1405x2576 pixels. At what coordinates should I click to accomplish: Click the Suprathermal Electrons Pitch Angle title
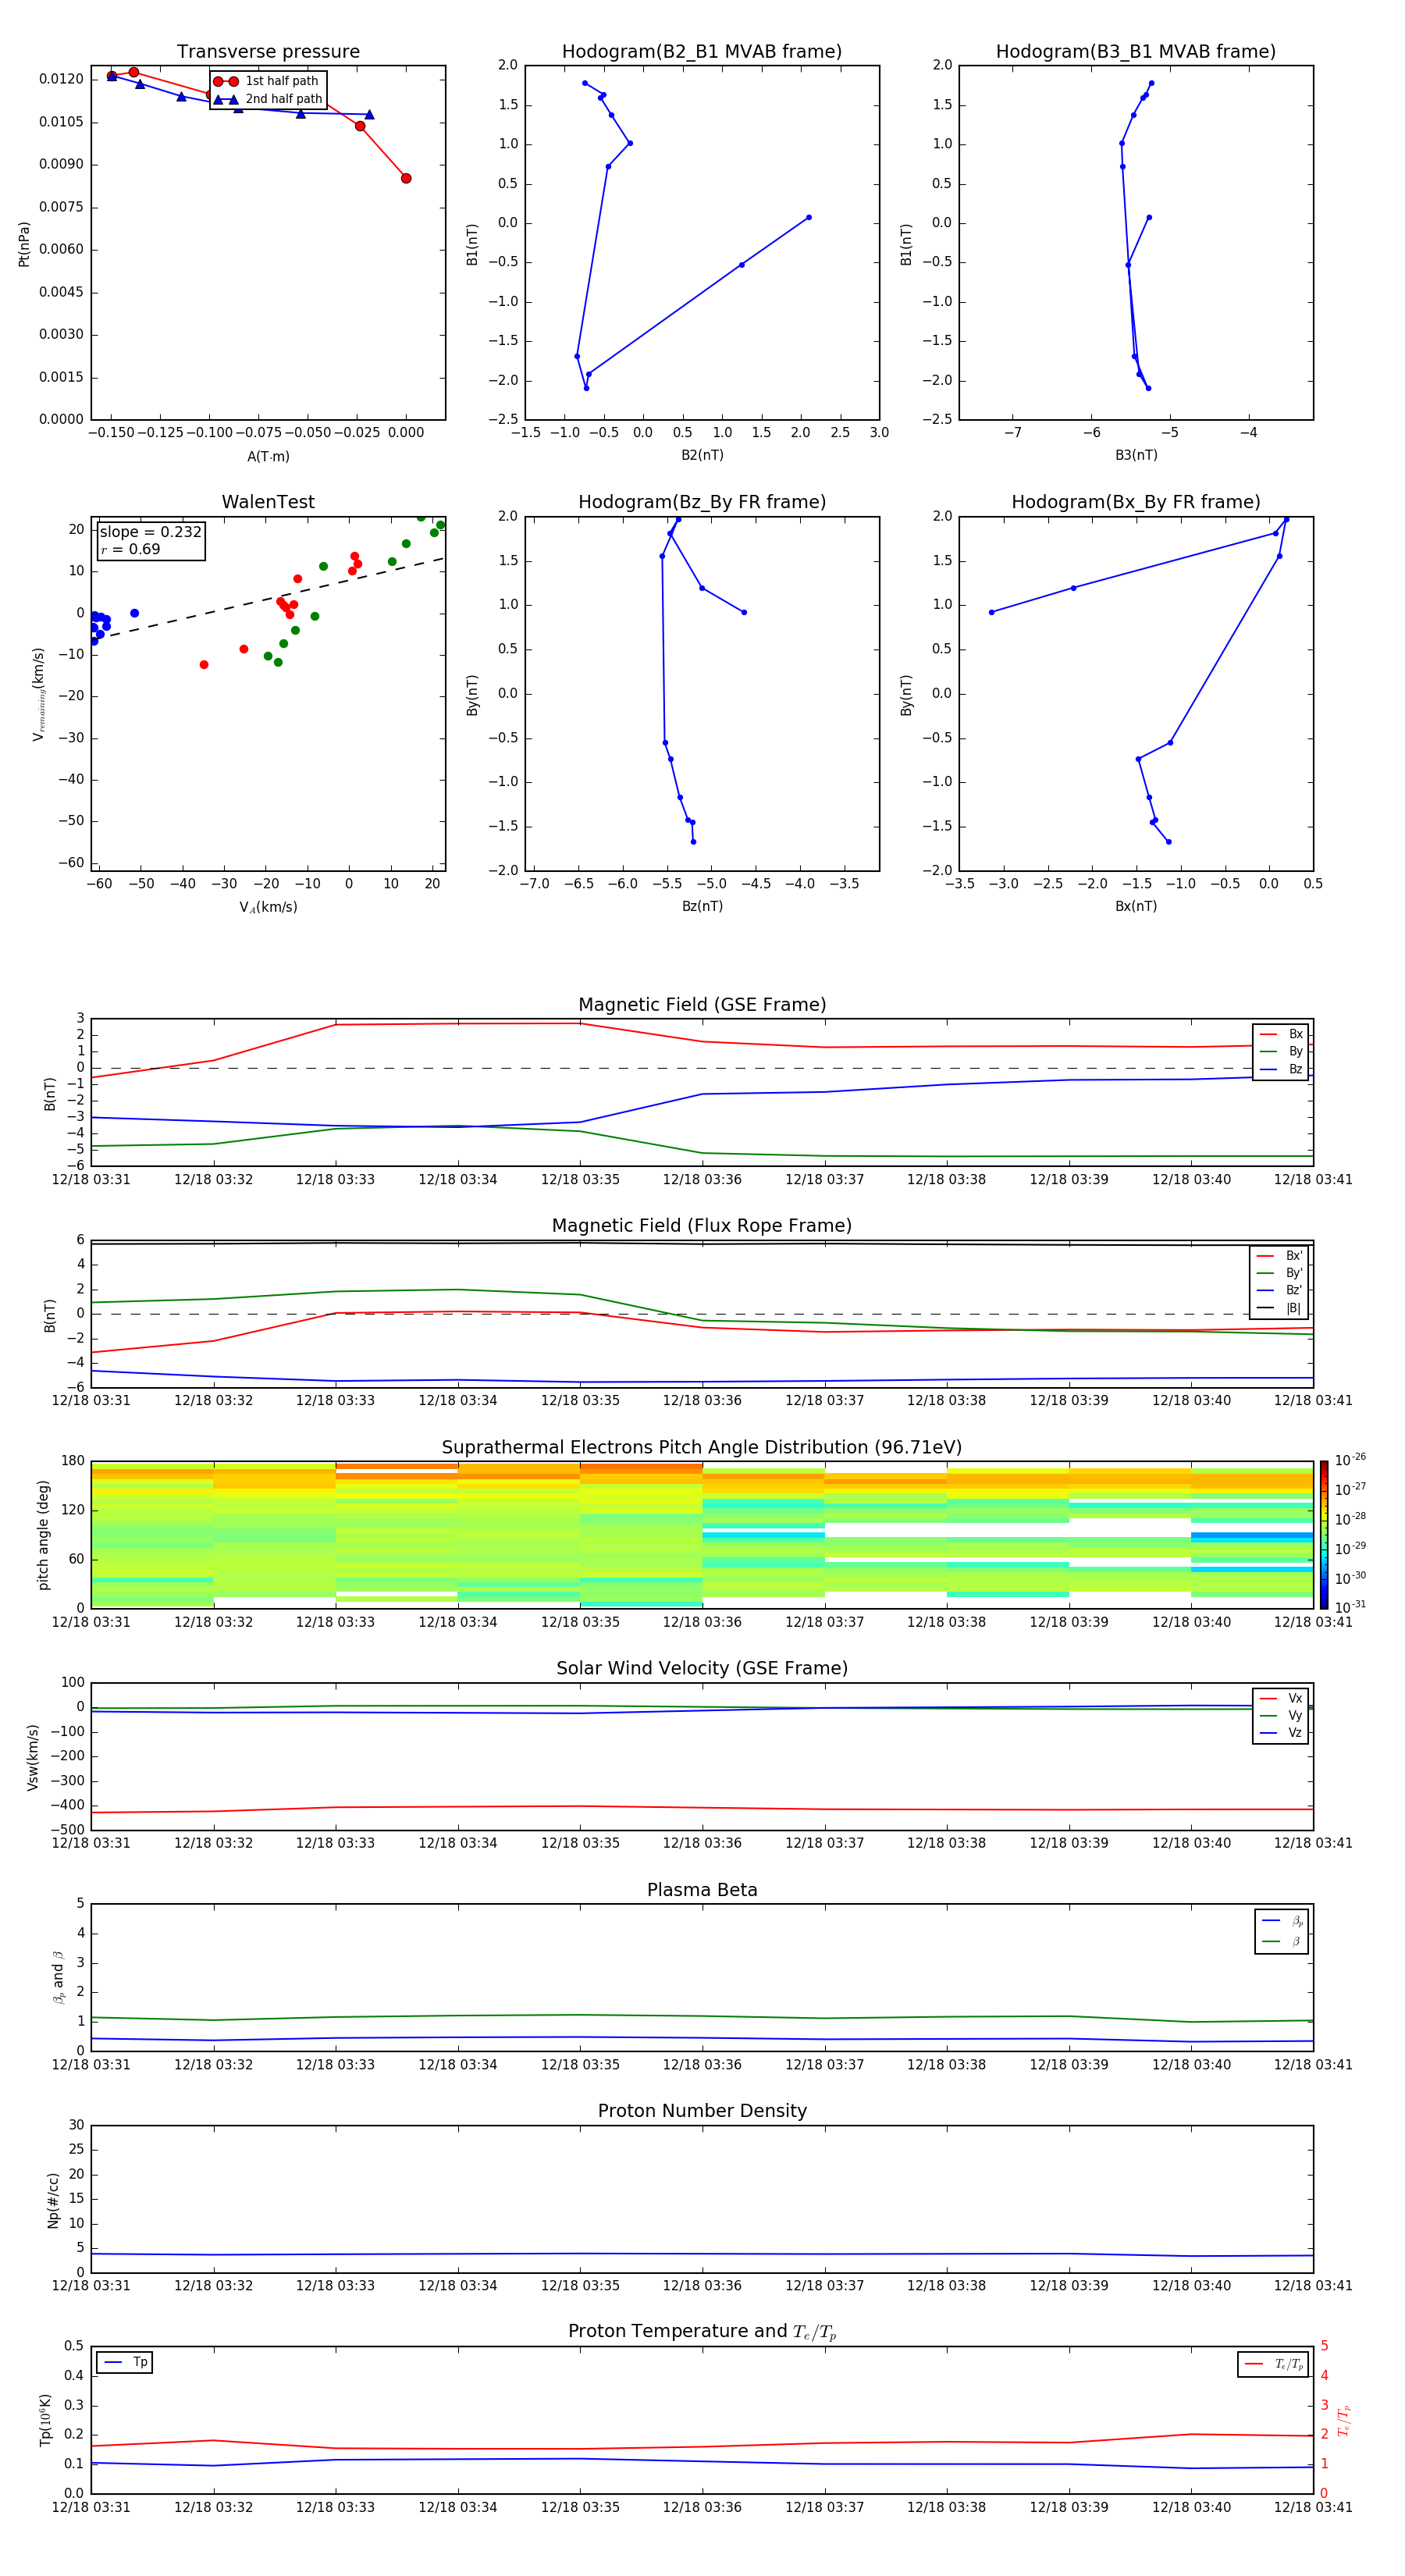click(x=702, y=1447)
